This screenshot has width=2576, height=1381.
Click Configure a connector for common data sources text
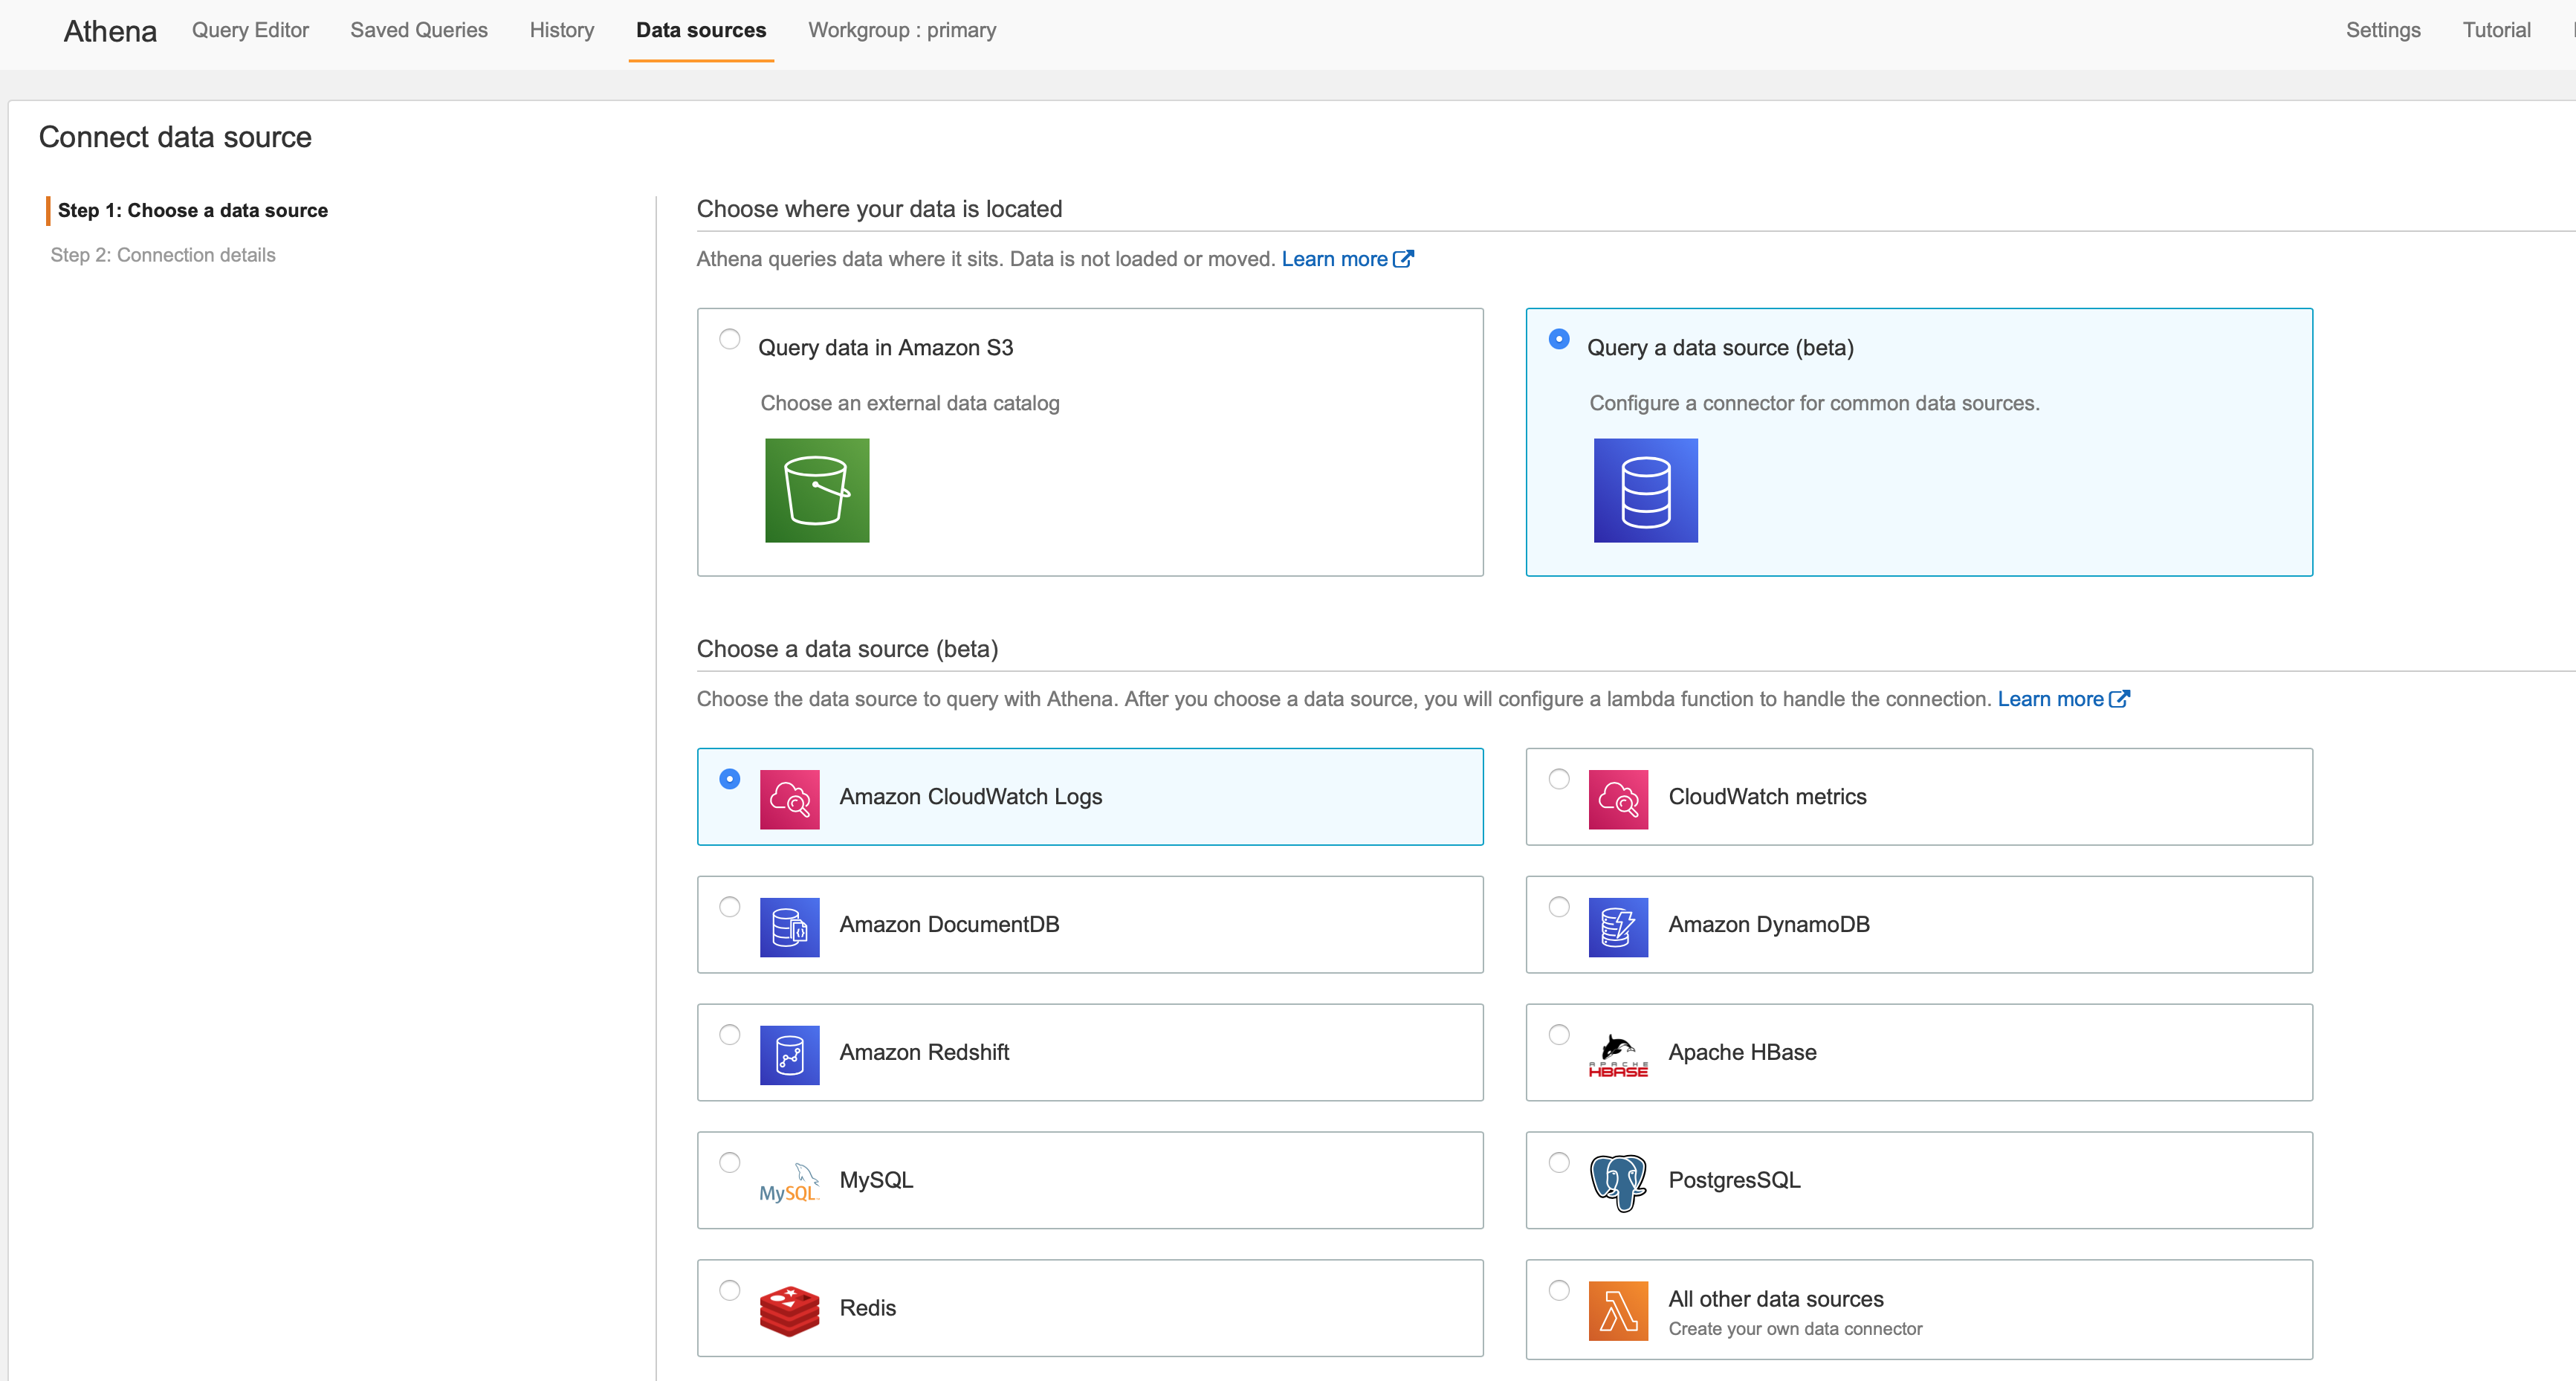pyautogui.click(x=1814, y=404)
